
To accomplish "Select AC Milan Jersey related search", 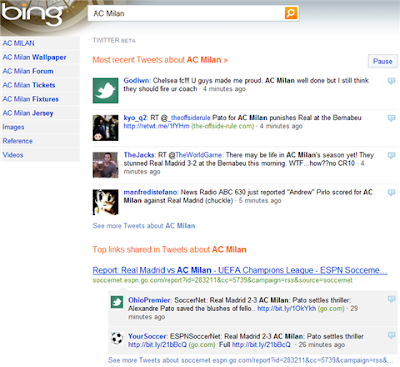I will (28, 113).
